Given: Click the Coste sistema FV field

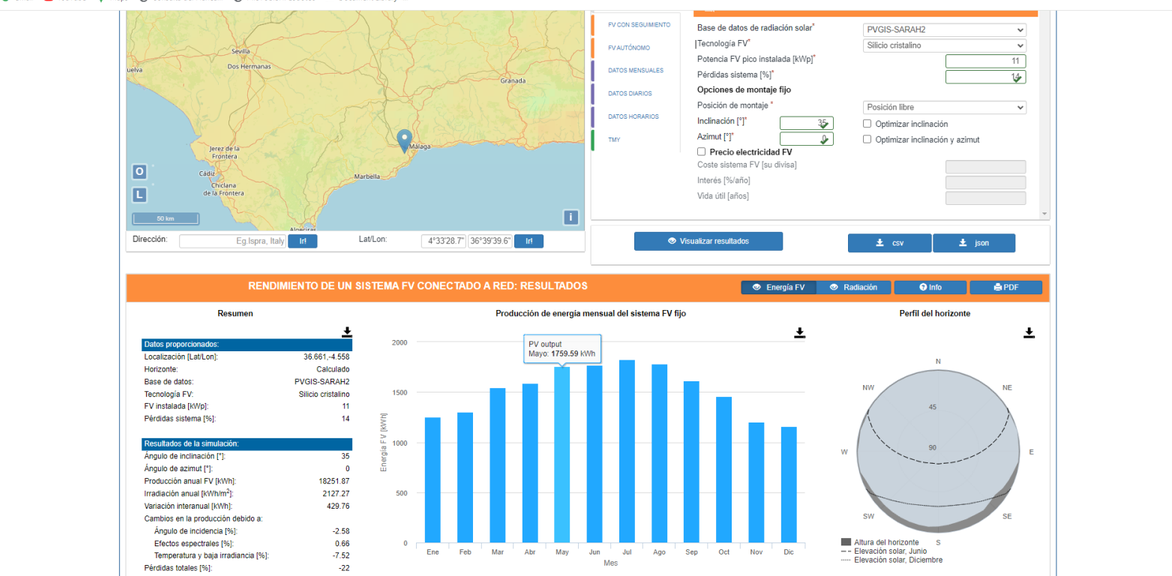Looking at the screenshot, I should tap(985, 167).
